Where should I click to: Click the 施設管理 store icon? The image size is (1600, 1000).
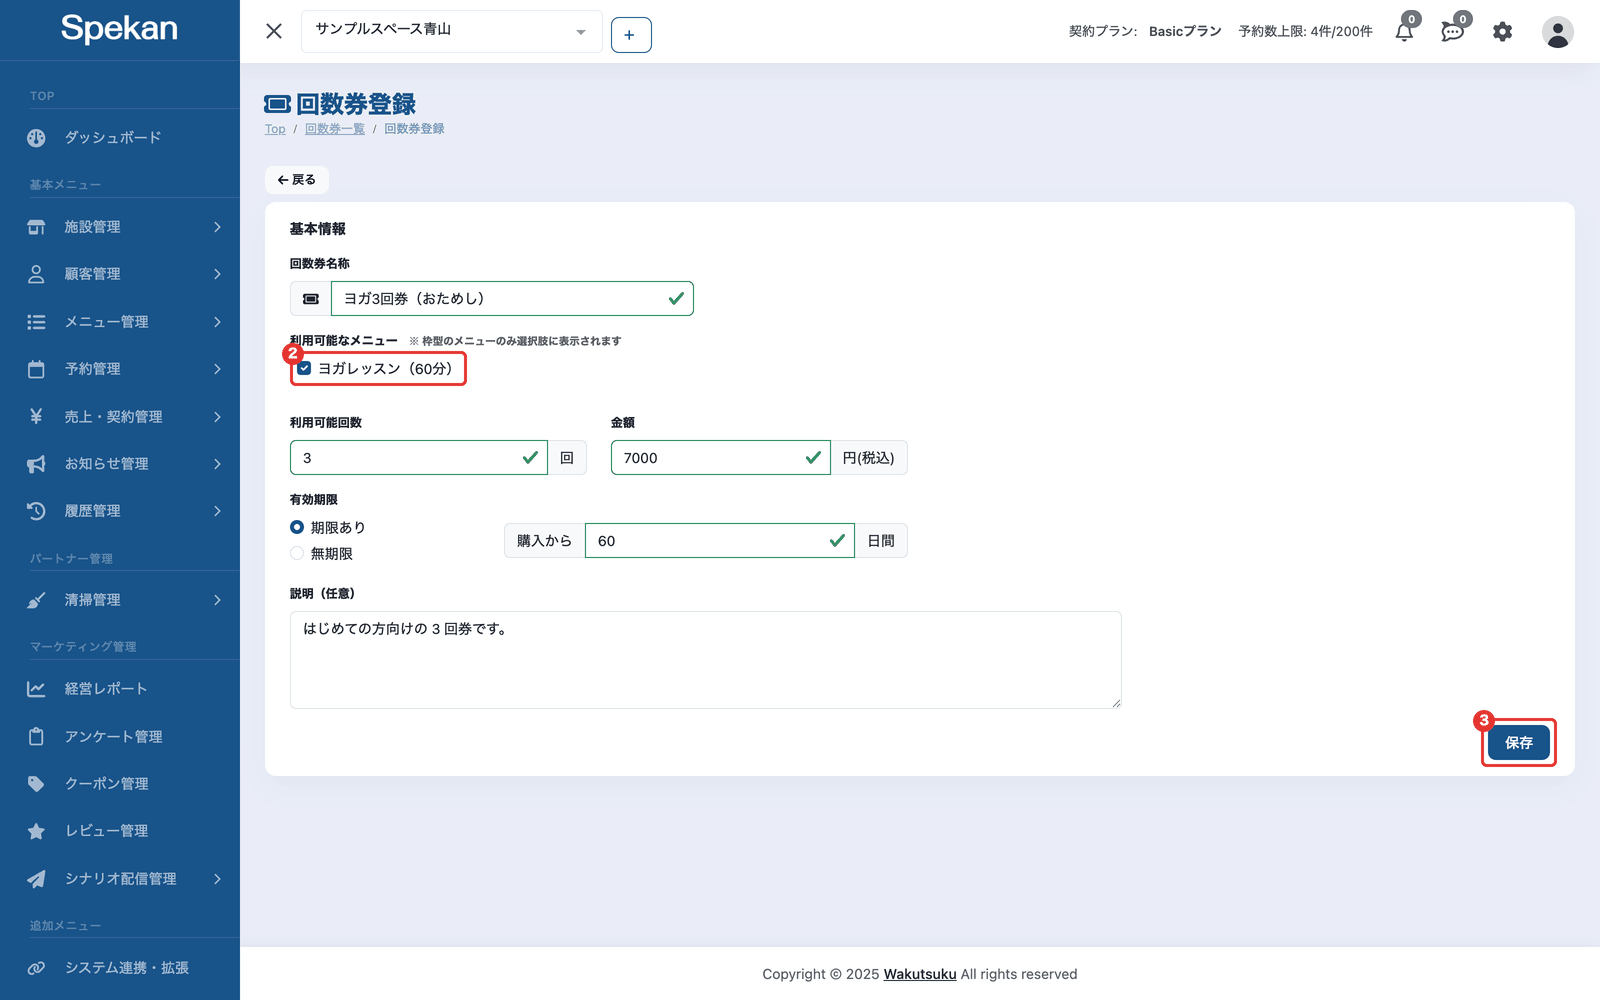pos(36,227)
